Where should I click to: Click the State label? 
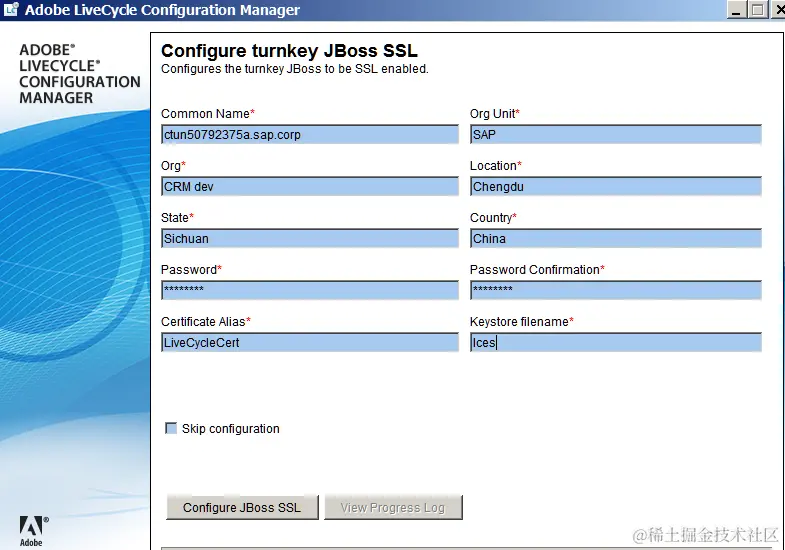click(x=177, y=218)
